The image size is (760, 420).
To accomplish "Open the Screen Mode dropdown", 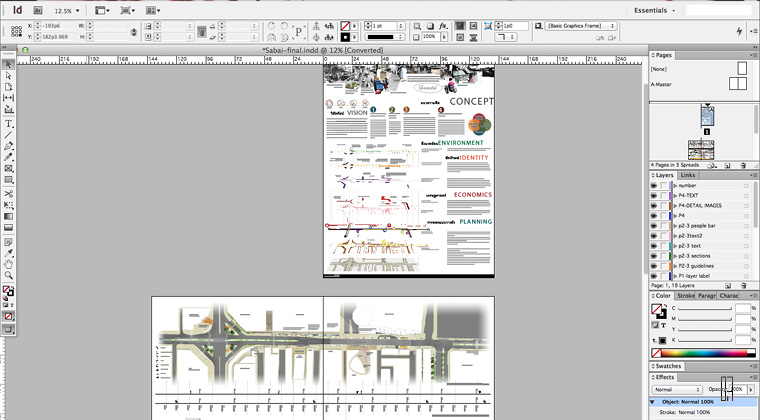I will point(127,10).
